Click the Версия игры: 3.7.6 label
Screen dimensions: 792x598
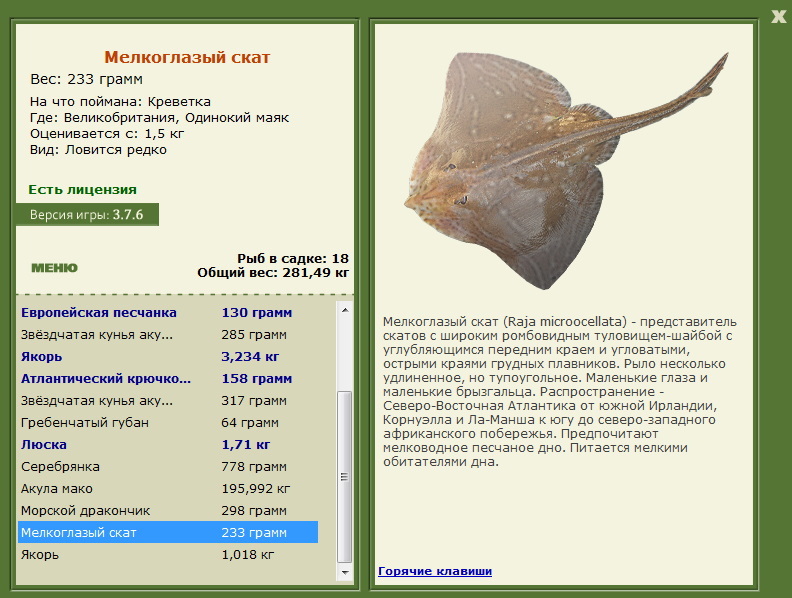[x=87, y=215]
